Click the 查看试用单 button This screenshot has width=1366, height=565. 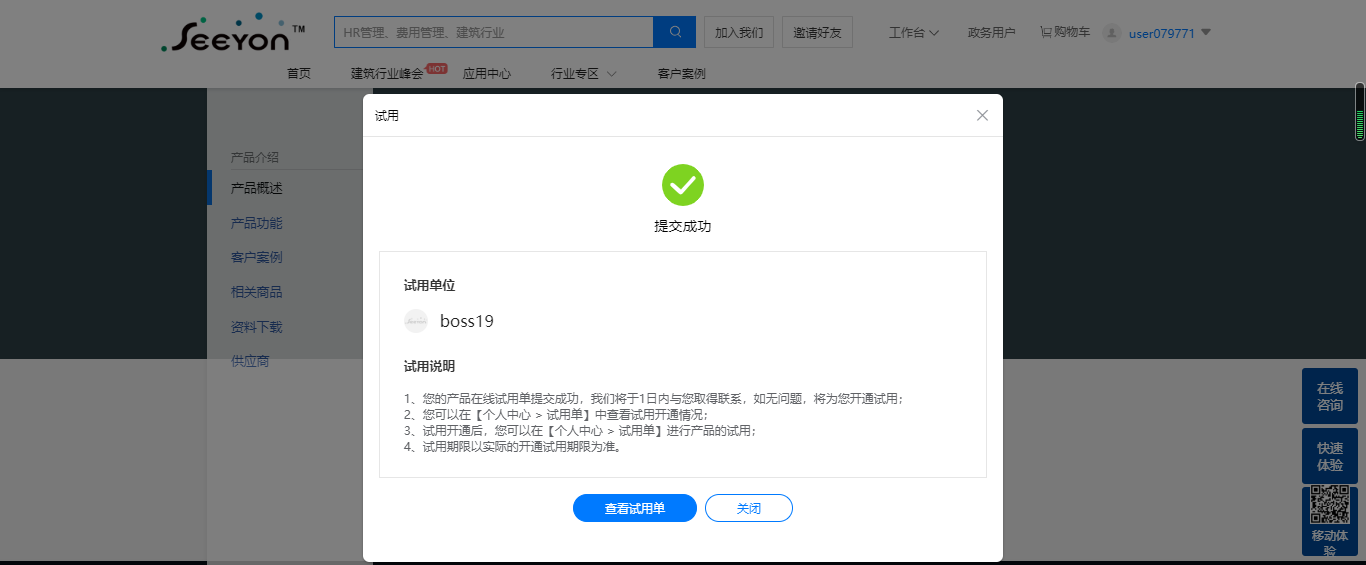pyautogui.click(x=635, y=508)
